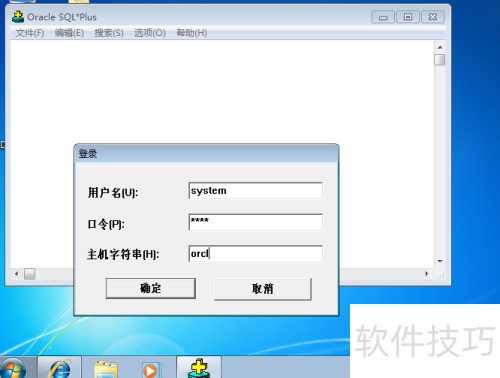Open the 搜索(S) menu
The height and width of the screenshot is (378, 500).
click(x=109, y=33)
